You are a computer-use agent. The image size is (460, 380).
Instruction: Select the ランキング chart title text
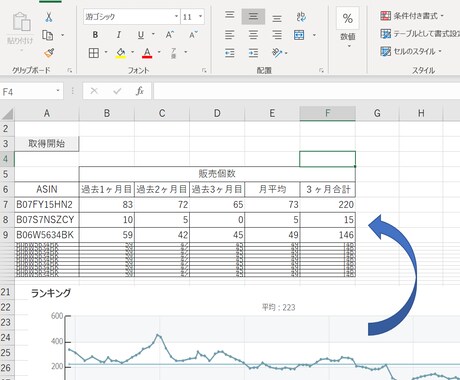51,293
